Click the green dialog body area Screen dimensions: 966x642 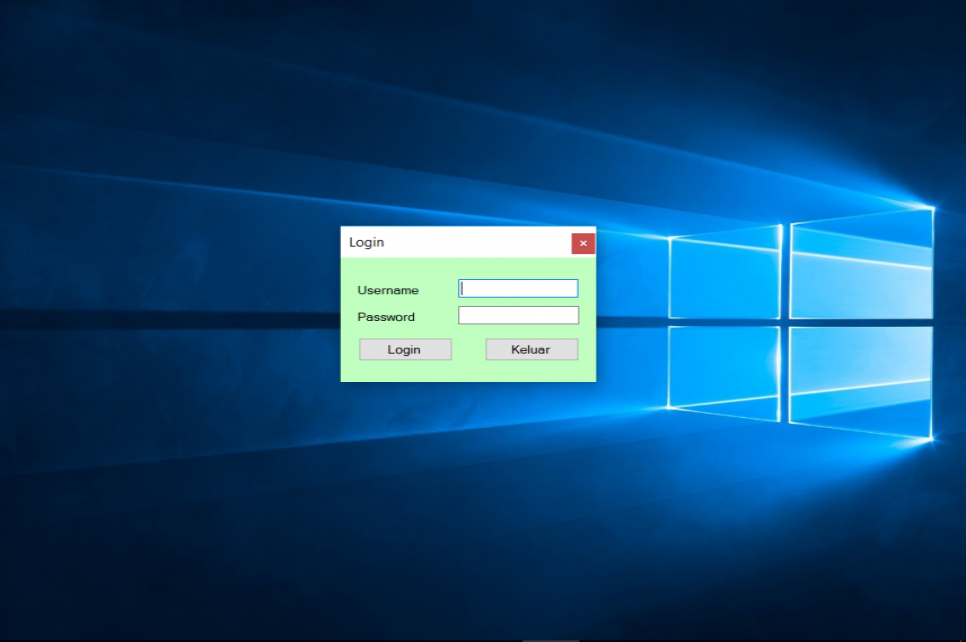(x=468, y=370)
